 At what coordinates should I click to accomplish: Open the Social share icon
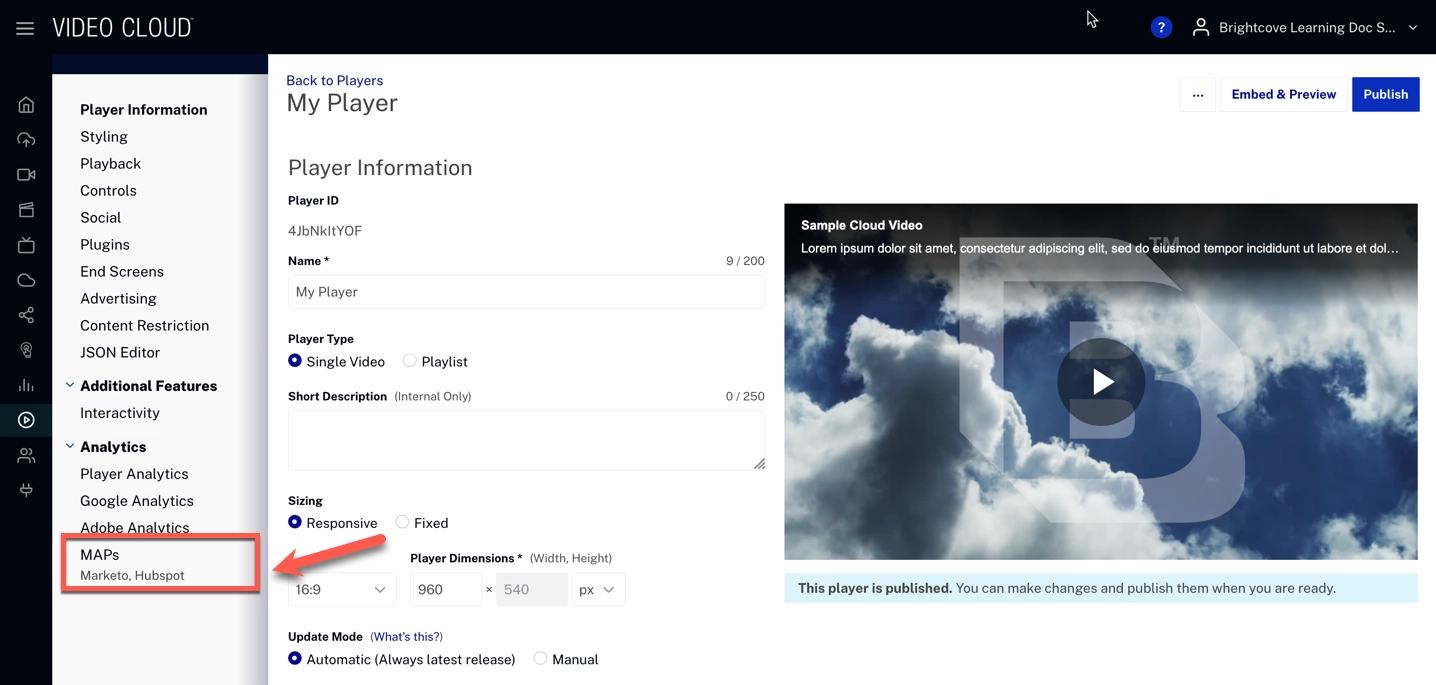point(26,315)
